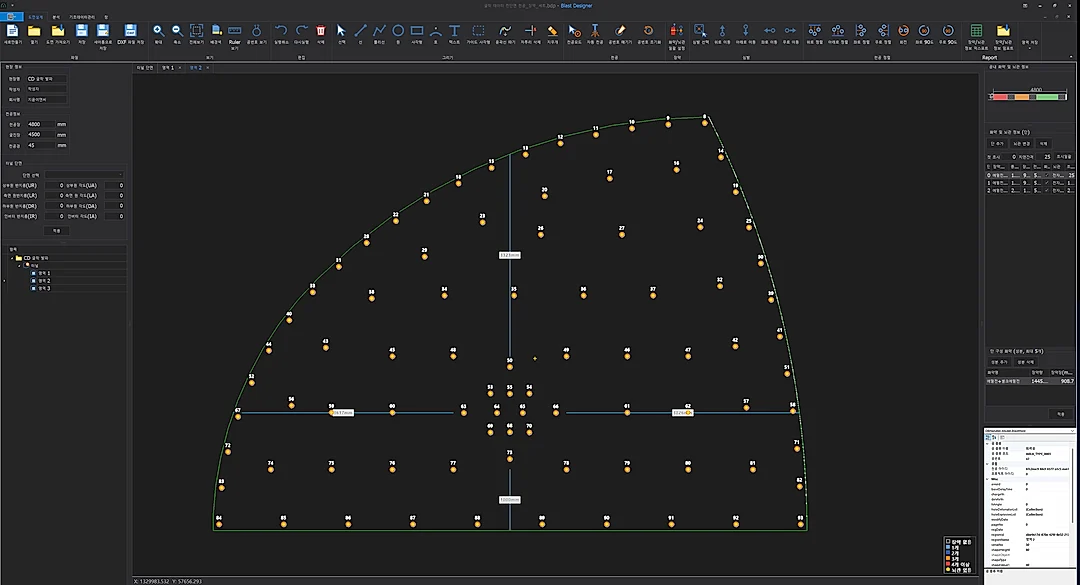Viewport: 1080px width, 585px height.
Task: Pick the circle drawing tool
Action: pos(397,31)
